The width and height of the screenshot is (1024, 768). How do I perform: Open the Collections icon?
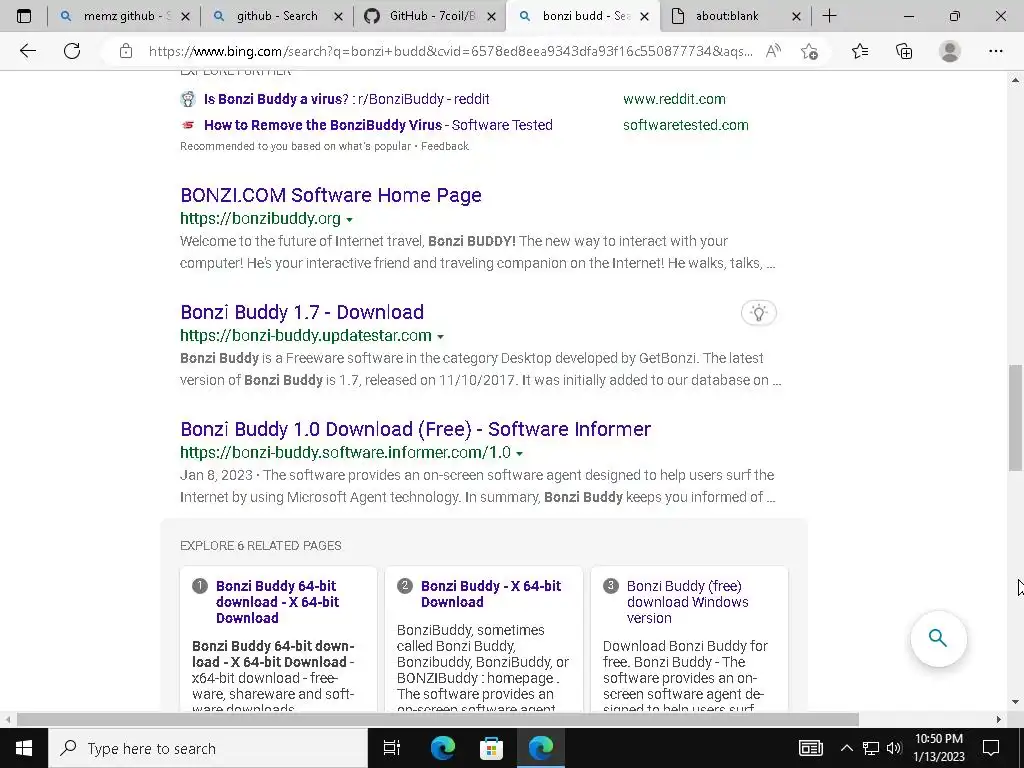[x=904, y=51]
